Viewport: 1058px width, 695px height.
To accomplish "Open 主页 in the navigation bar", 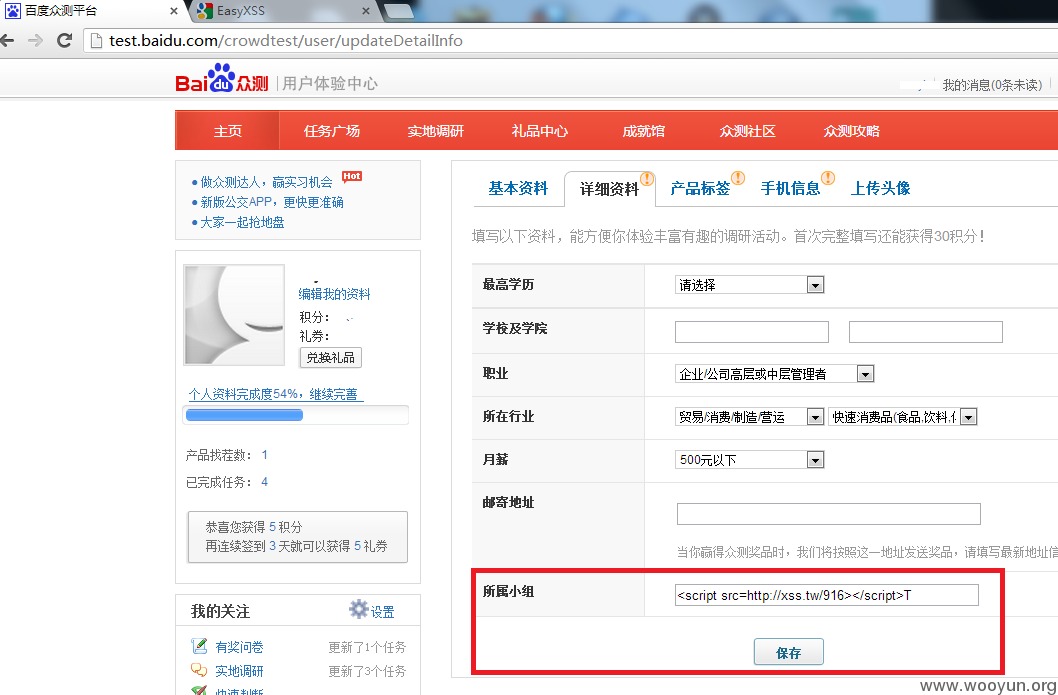I will point(227,131).
